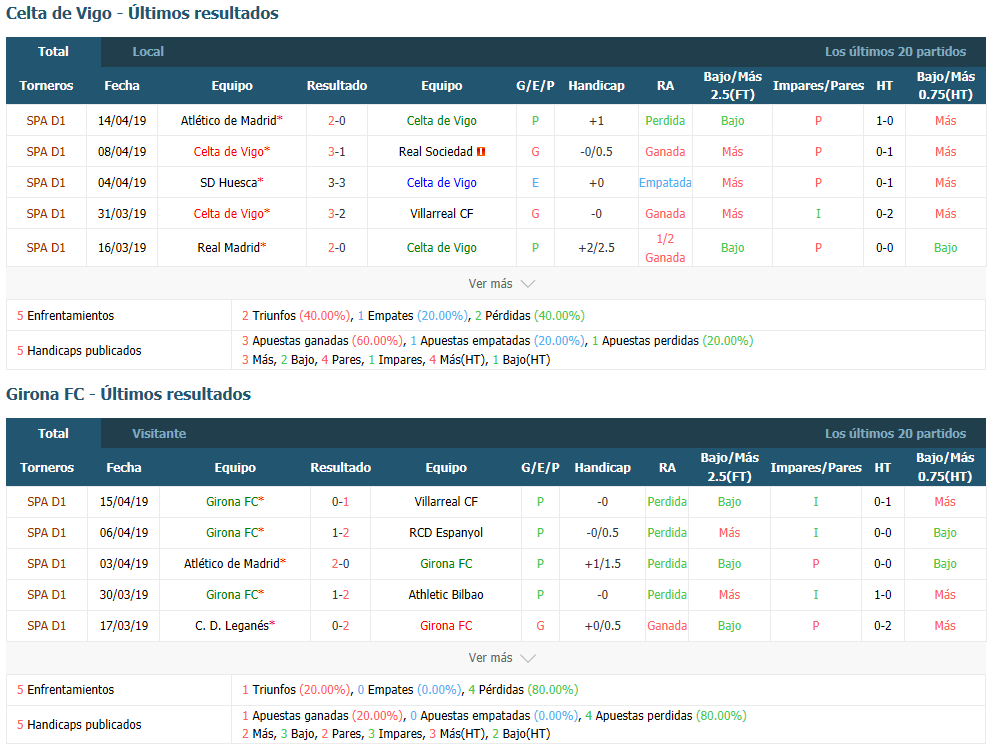Open C. D. Leganés team link
Image resolution: width=992 pixels, height=749 pixels.
[232, 626]
